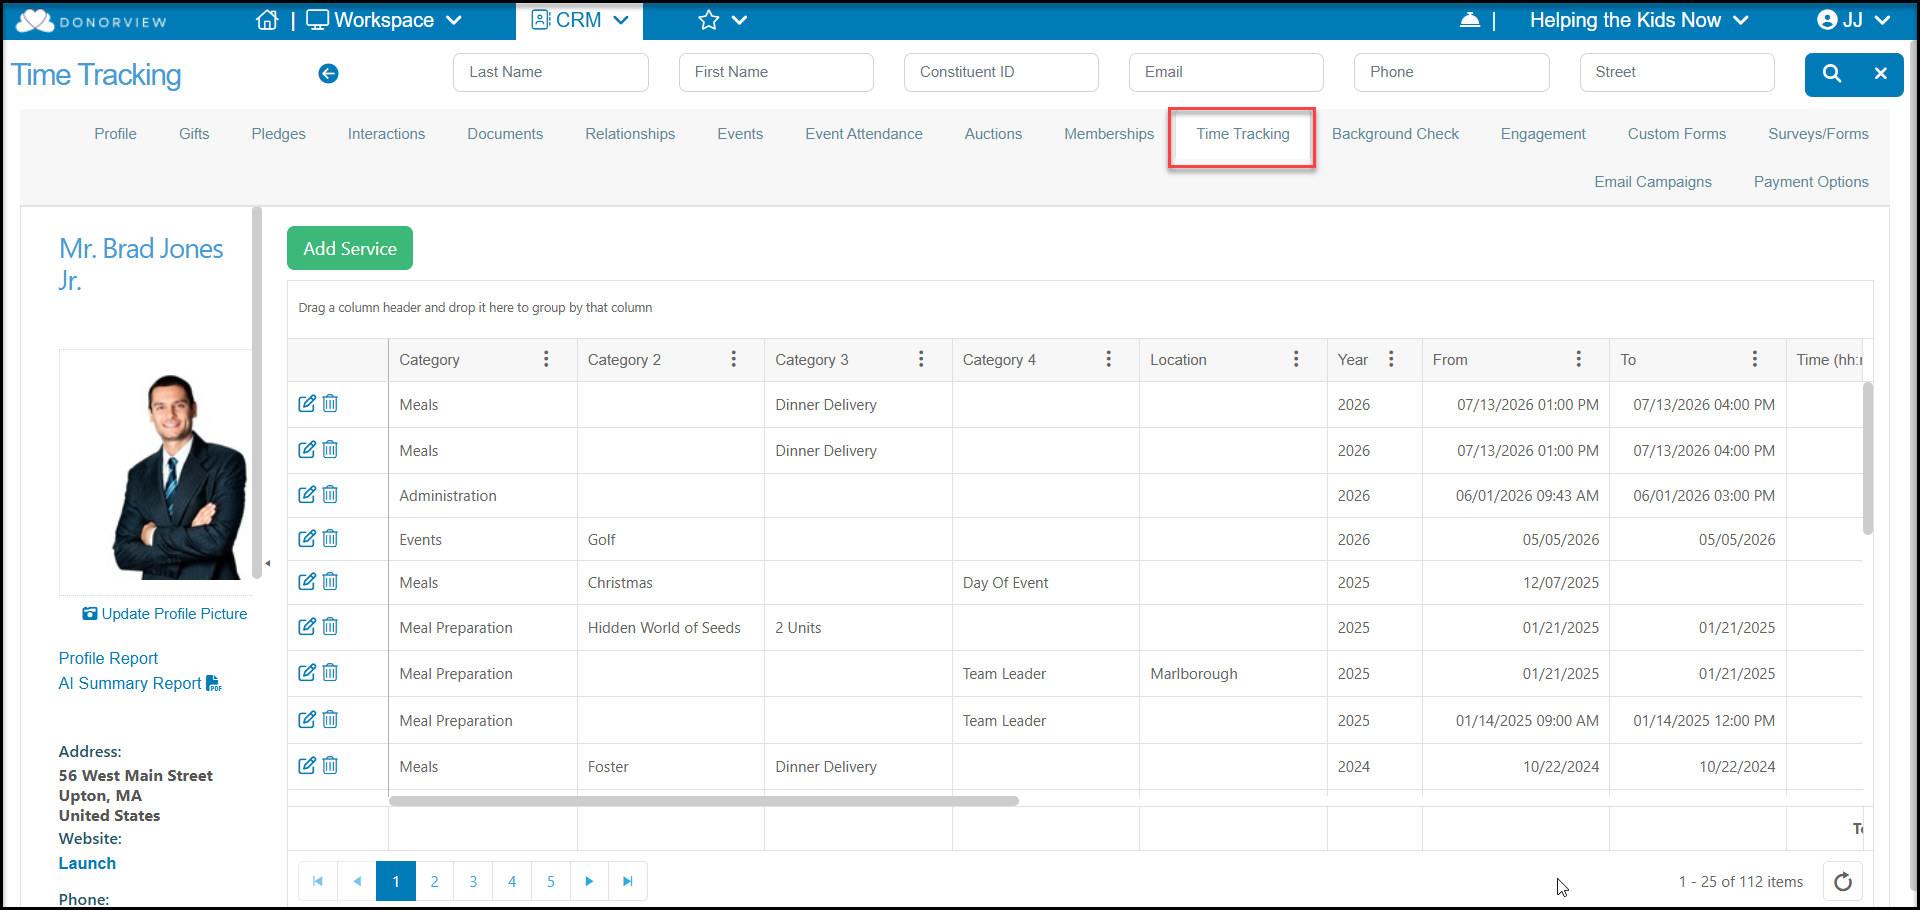The image size is (1920, 910).
Task: Click Update Profile Picture link
Action: click(x=165, y=614)
